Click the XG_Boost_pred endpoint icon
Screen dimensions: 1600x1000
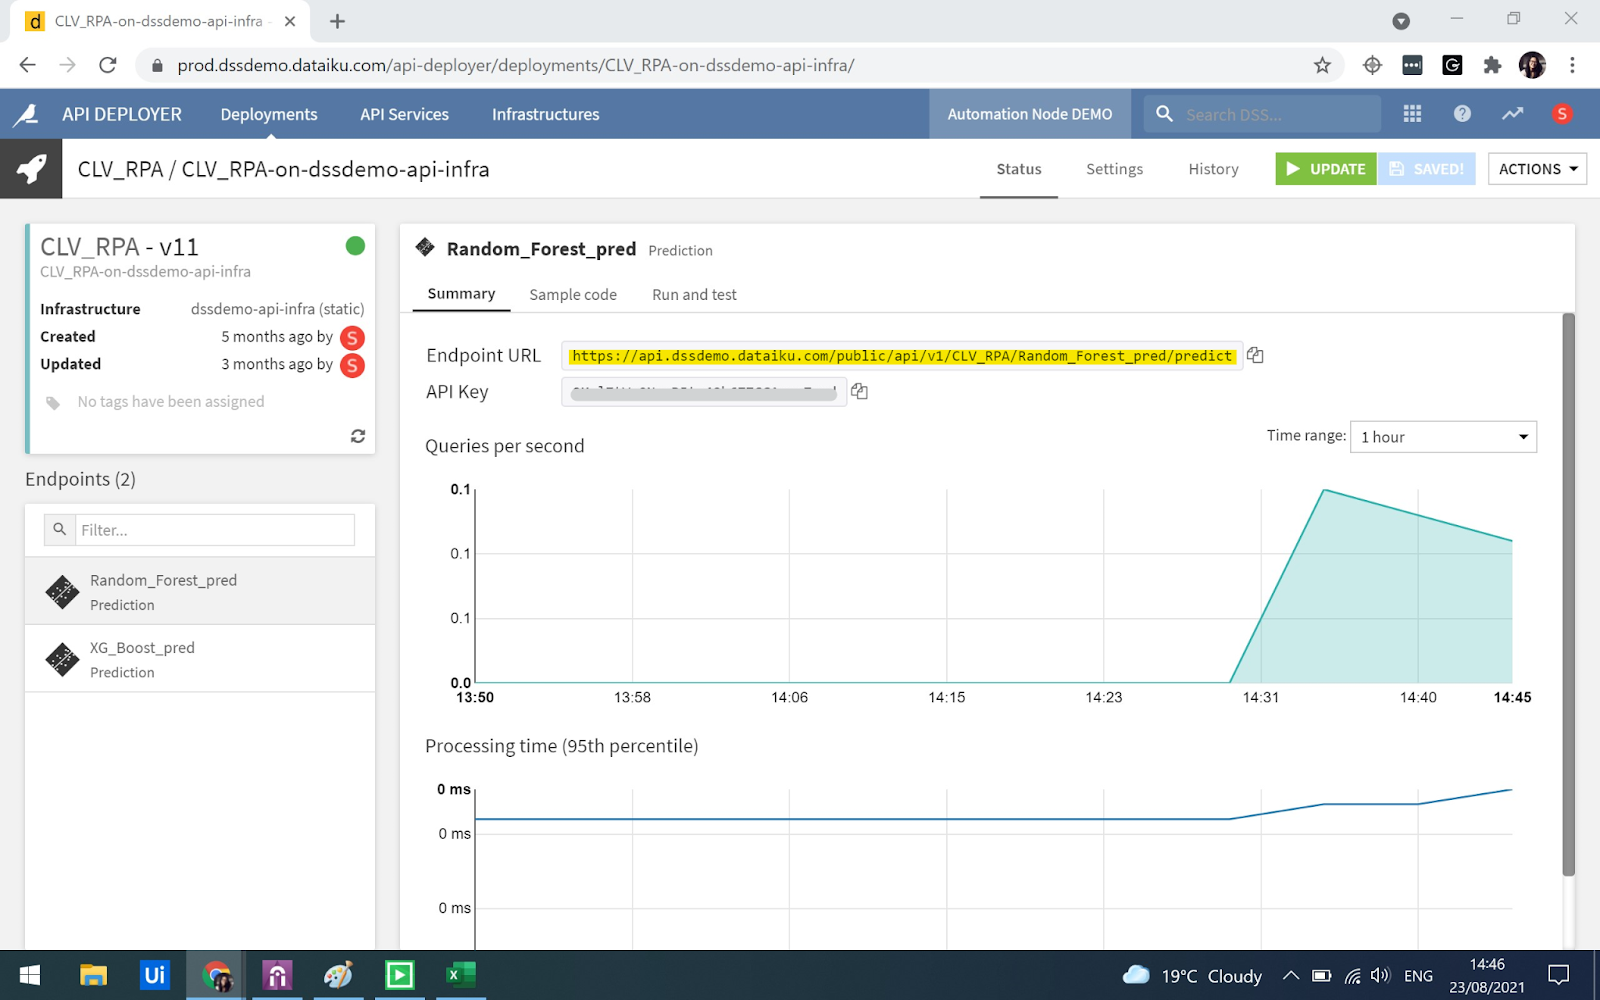tap(62, 659)
